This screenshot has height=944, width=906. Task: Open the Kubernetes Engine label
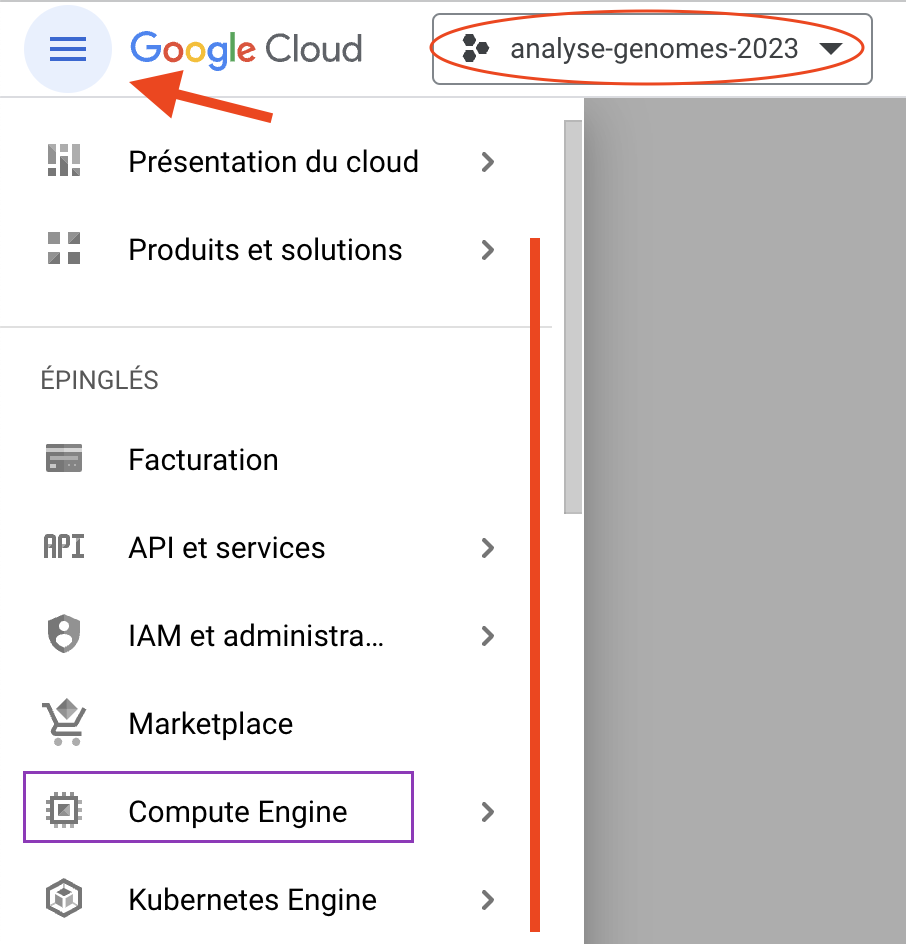(252, 900)
